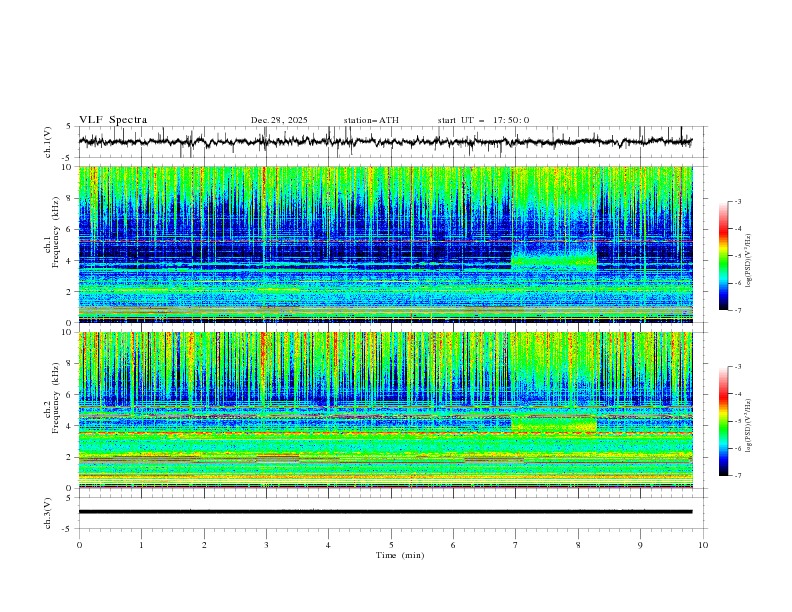The width and height of the screenshot is (792, 612).
Task: Click the time axis tick label "8"
Action: [578, 545]
